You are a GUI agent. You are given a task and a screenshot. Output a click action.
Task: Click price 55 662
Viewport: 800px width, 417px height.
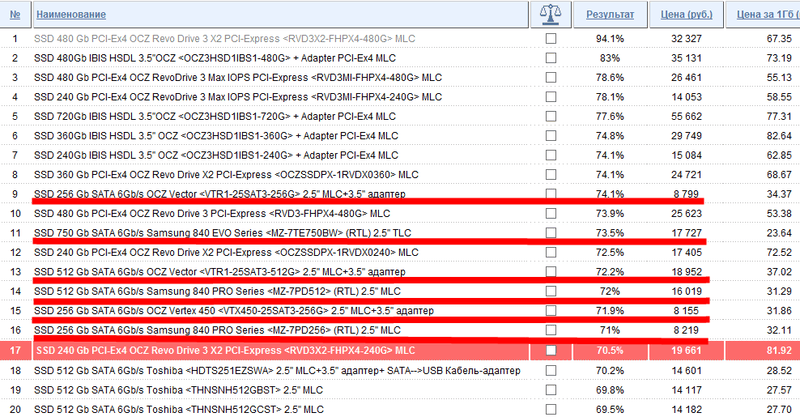pos(686,116)
